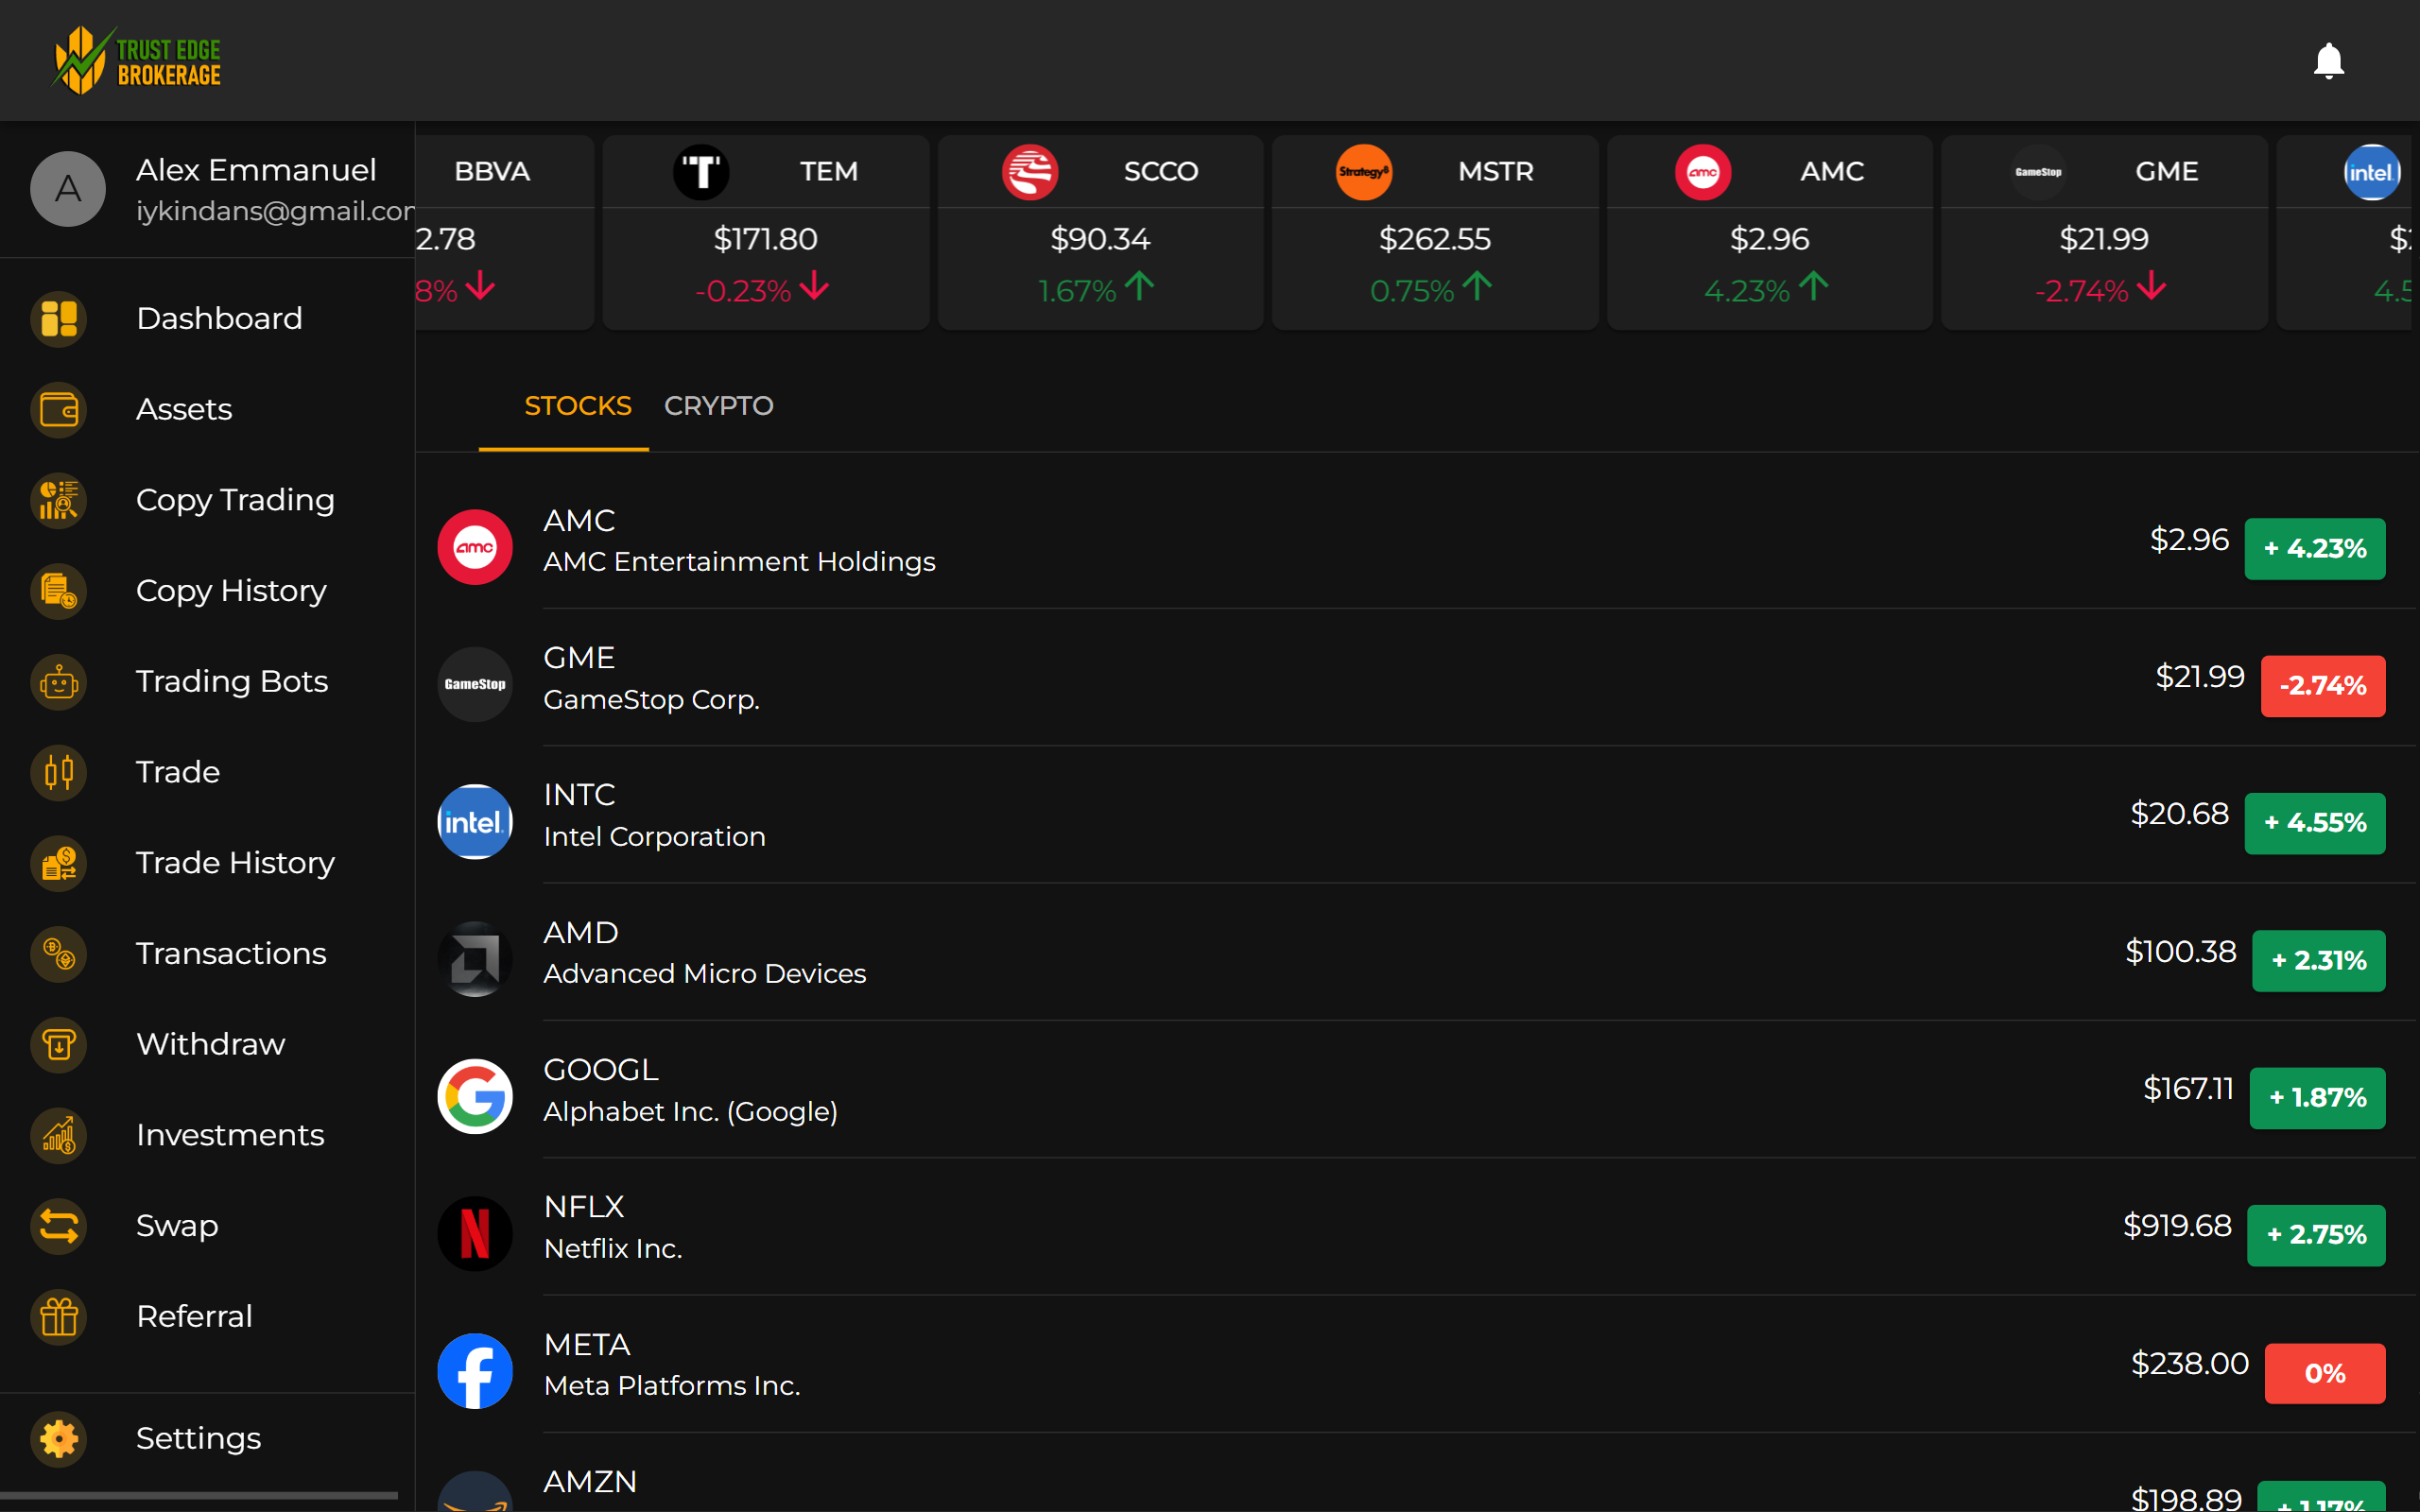Screen dimensions: 2420x1512
Task: Open the notifications bell
Action: coord(2328,61)
